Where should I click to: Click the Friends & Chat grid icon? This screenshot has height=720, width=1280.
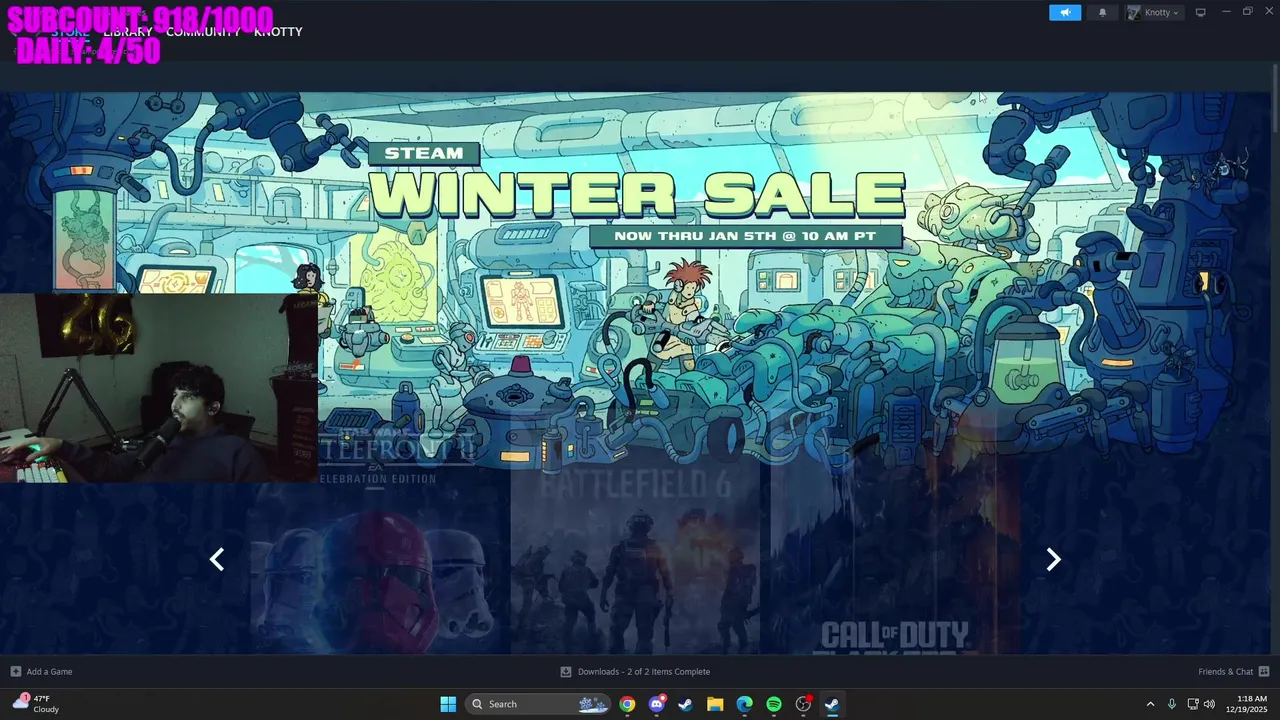1264,671
